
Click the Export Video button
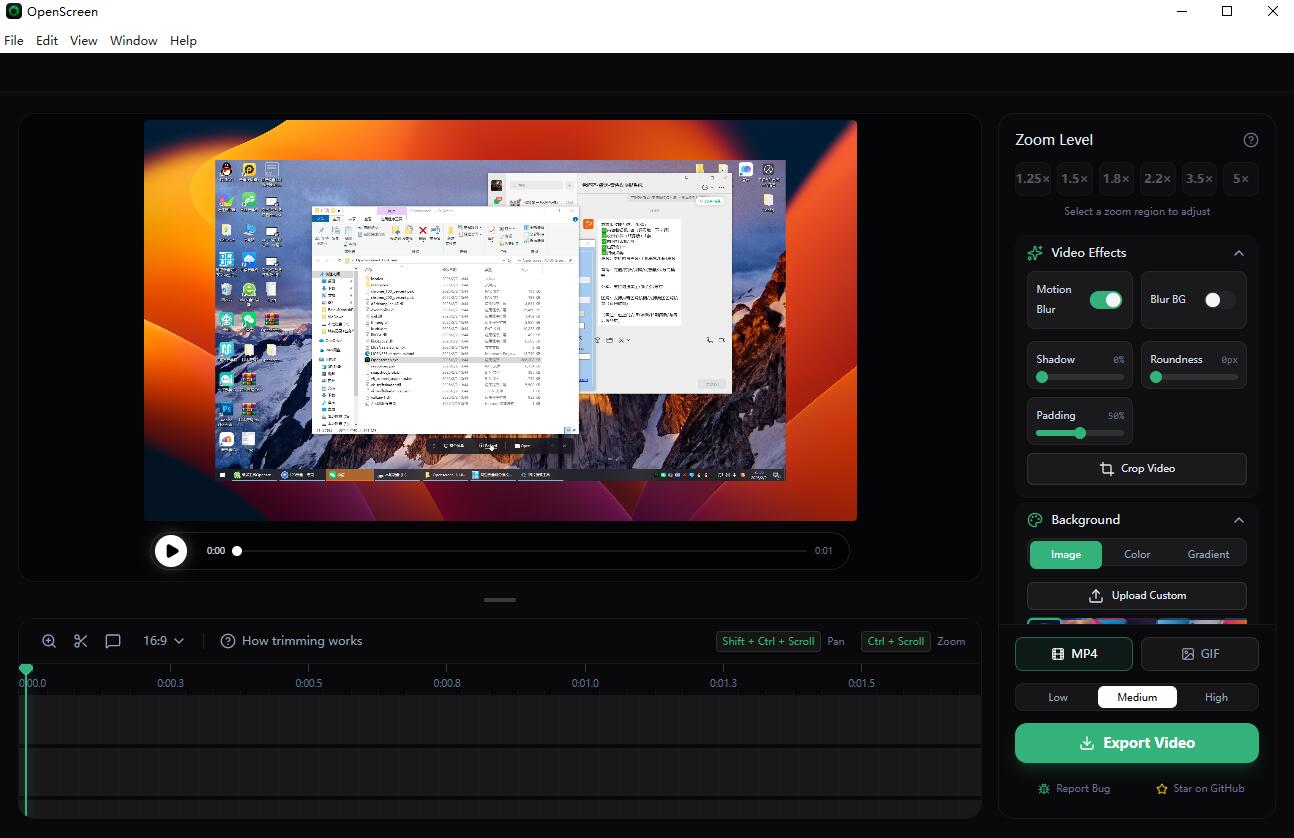[x=1136, y=742]
